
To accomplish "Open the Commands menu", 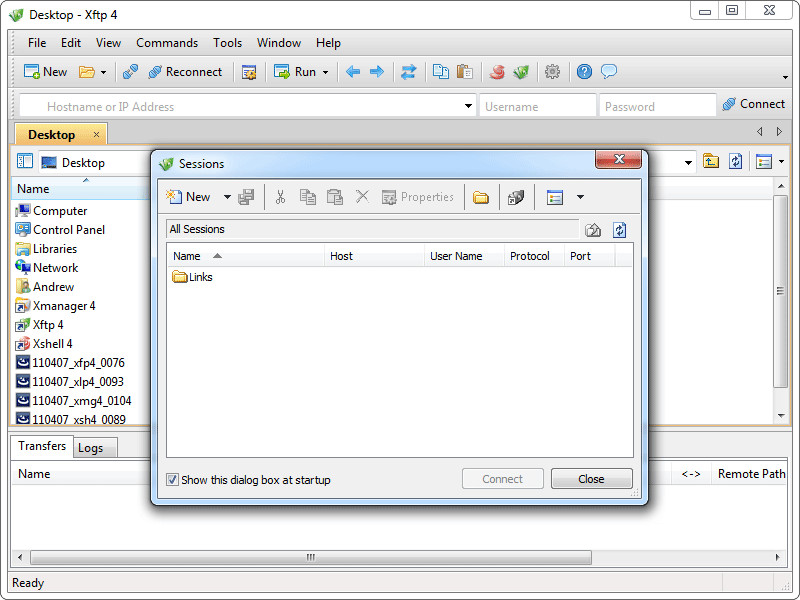I will click(167, 43).
